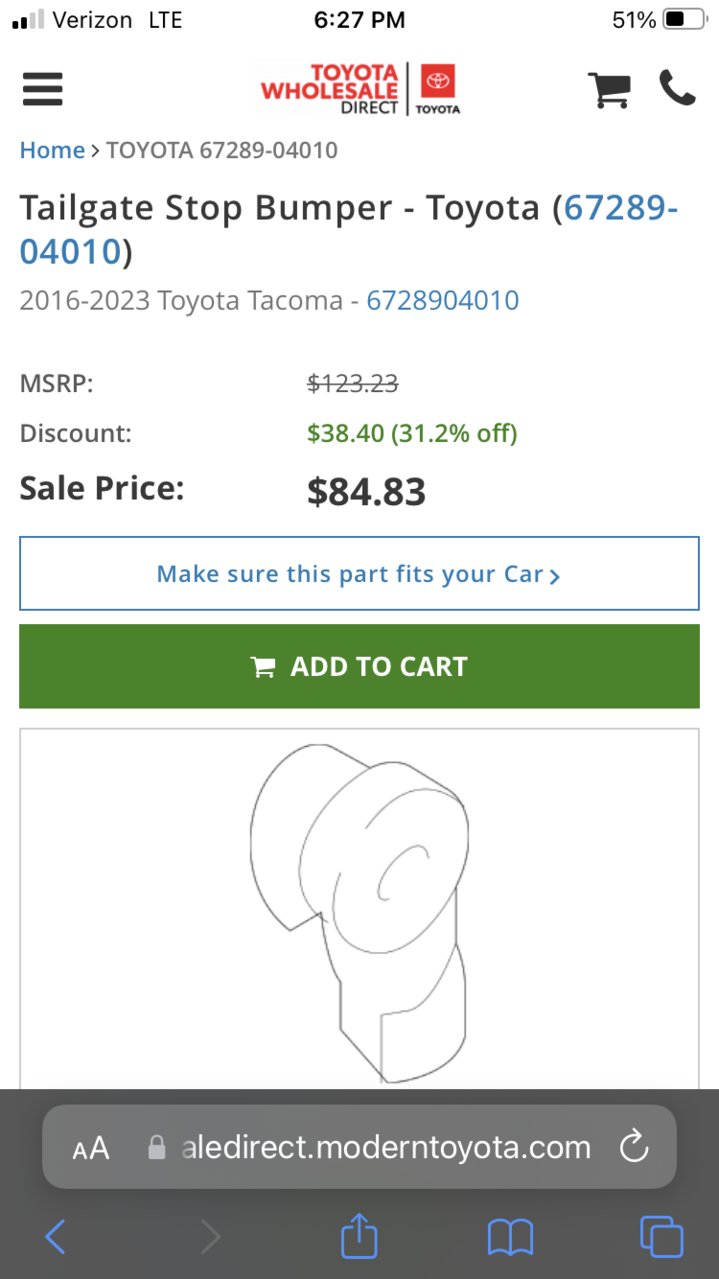
Task: Tap the battery status indicator
Action: click(x=685, y=20)
